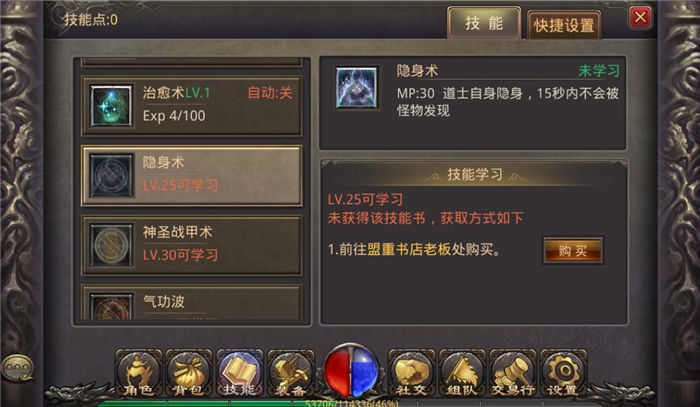
Task: Open the 设置 settings gear icon
Action: (563, 374)
